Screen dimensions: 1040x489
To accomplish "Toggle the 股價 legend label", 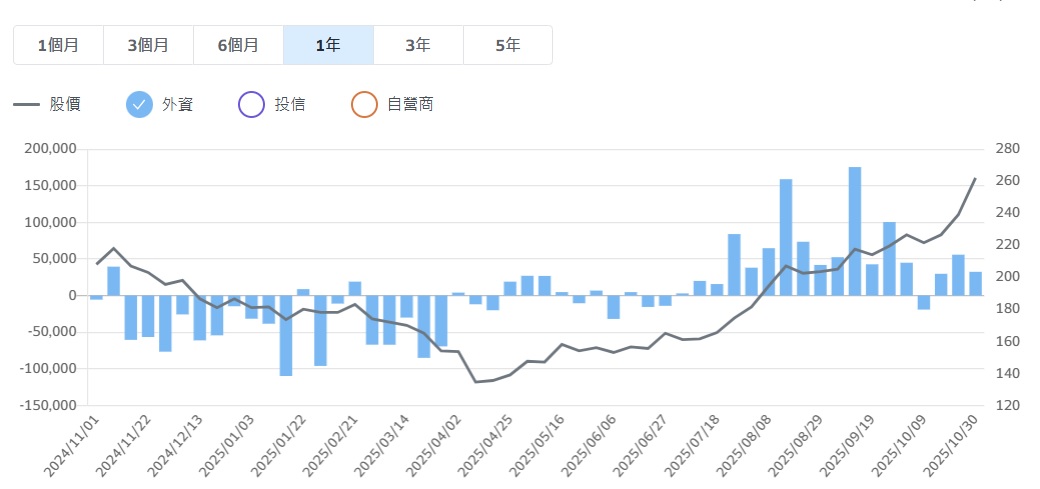I will click(x=65, y=104).
